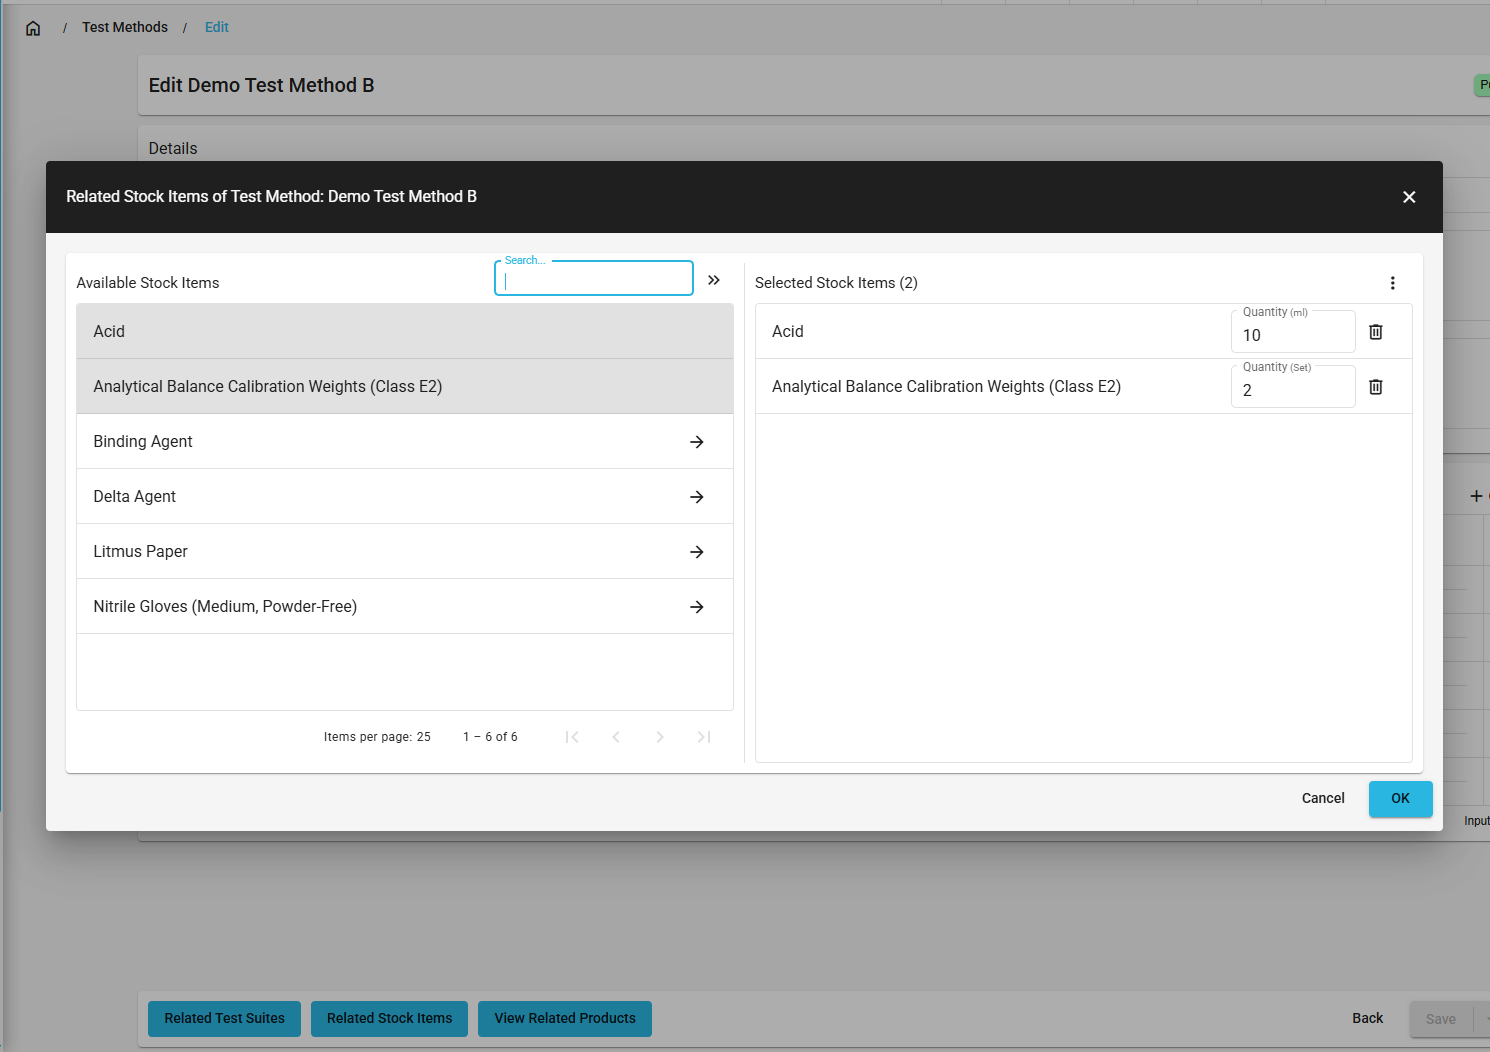Select Acid in Available Stock Items
The image size is (1490, 1052).
pos(405,331)
